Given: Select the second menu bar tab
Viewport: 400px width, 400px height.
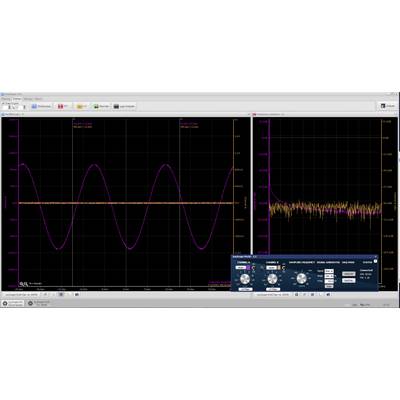Looking at the screenshot, I should (17, 99).
